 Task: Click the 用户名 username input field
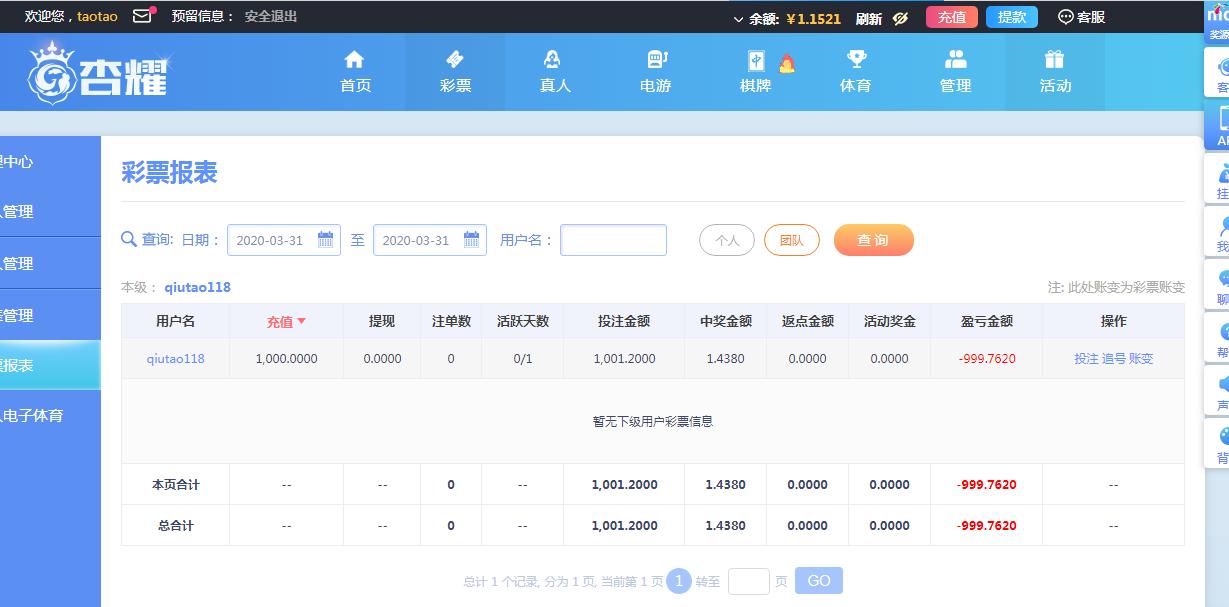coord(613,240)
